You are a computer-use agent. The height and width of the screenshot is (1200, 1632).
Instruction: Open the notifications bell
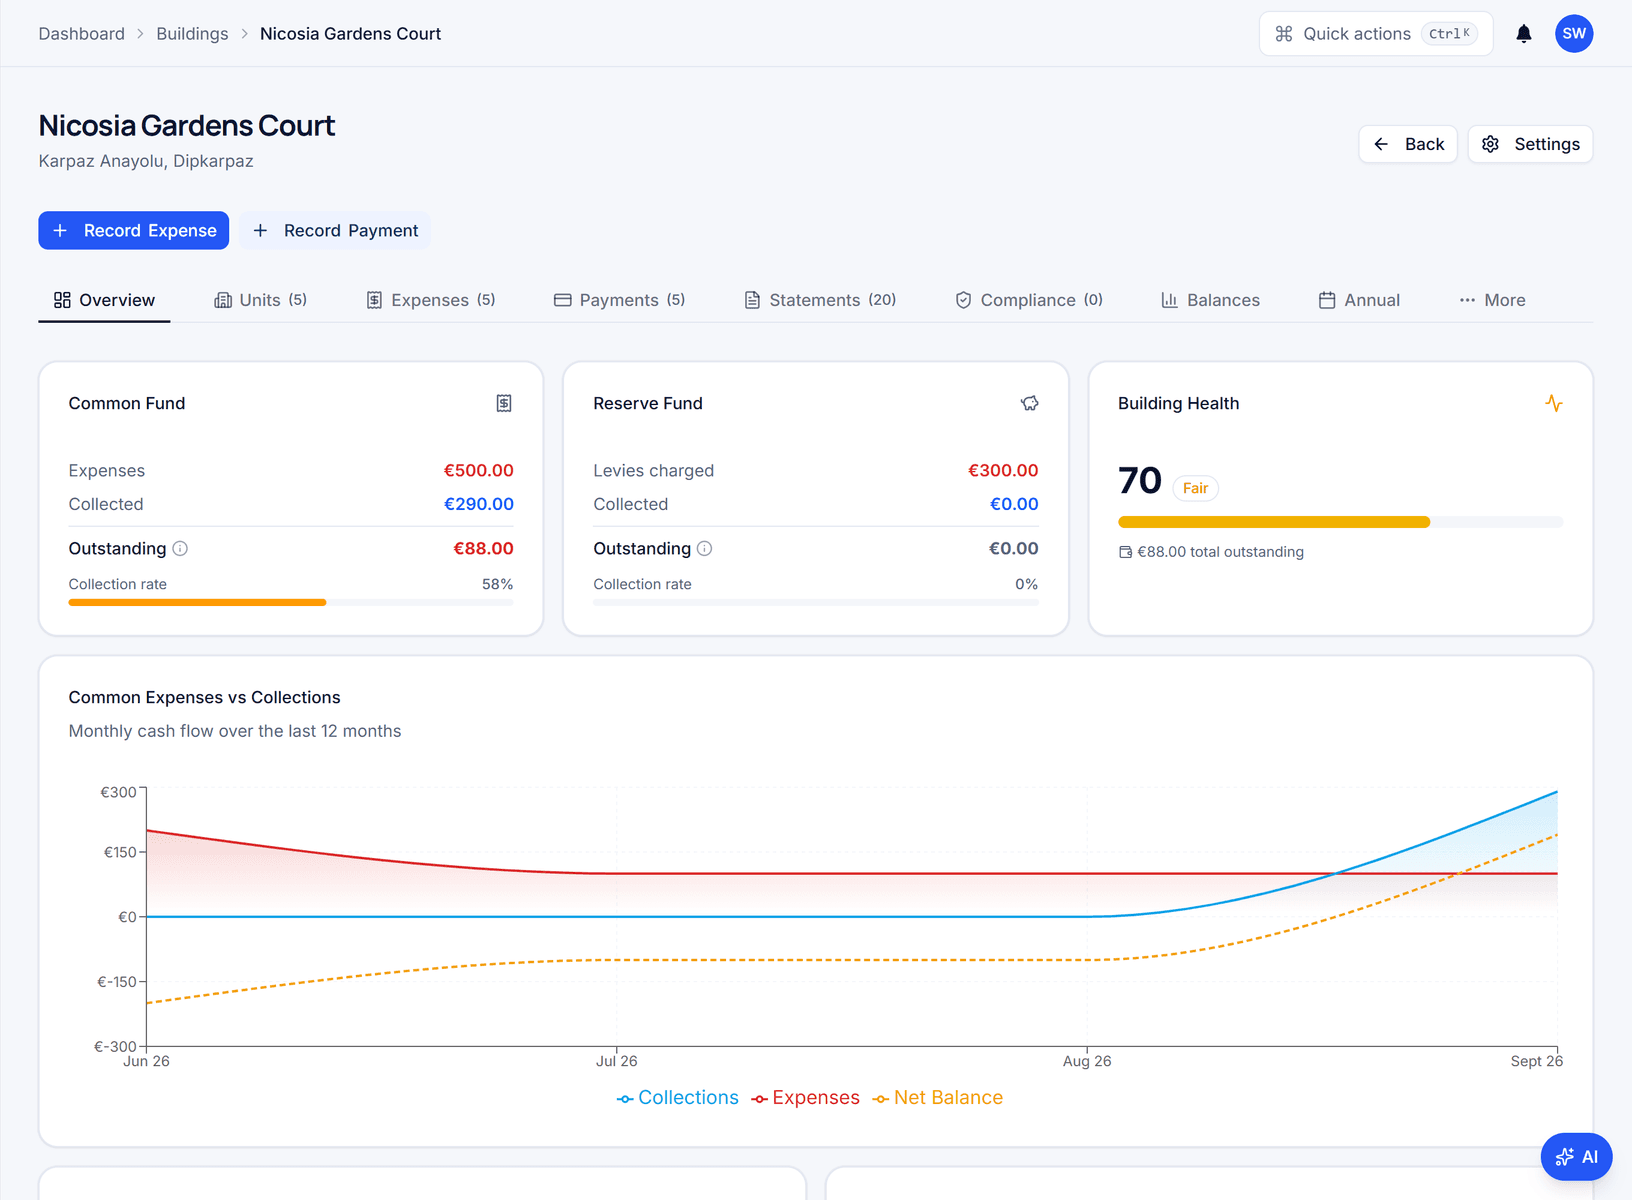pyautogui.click(x=1523, y=34)
